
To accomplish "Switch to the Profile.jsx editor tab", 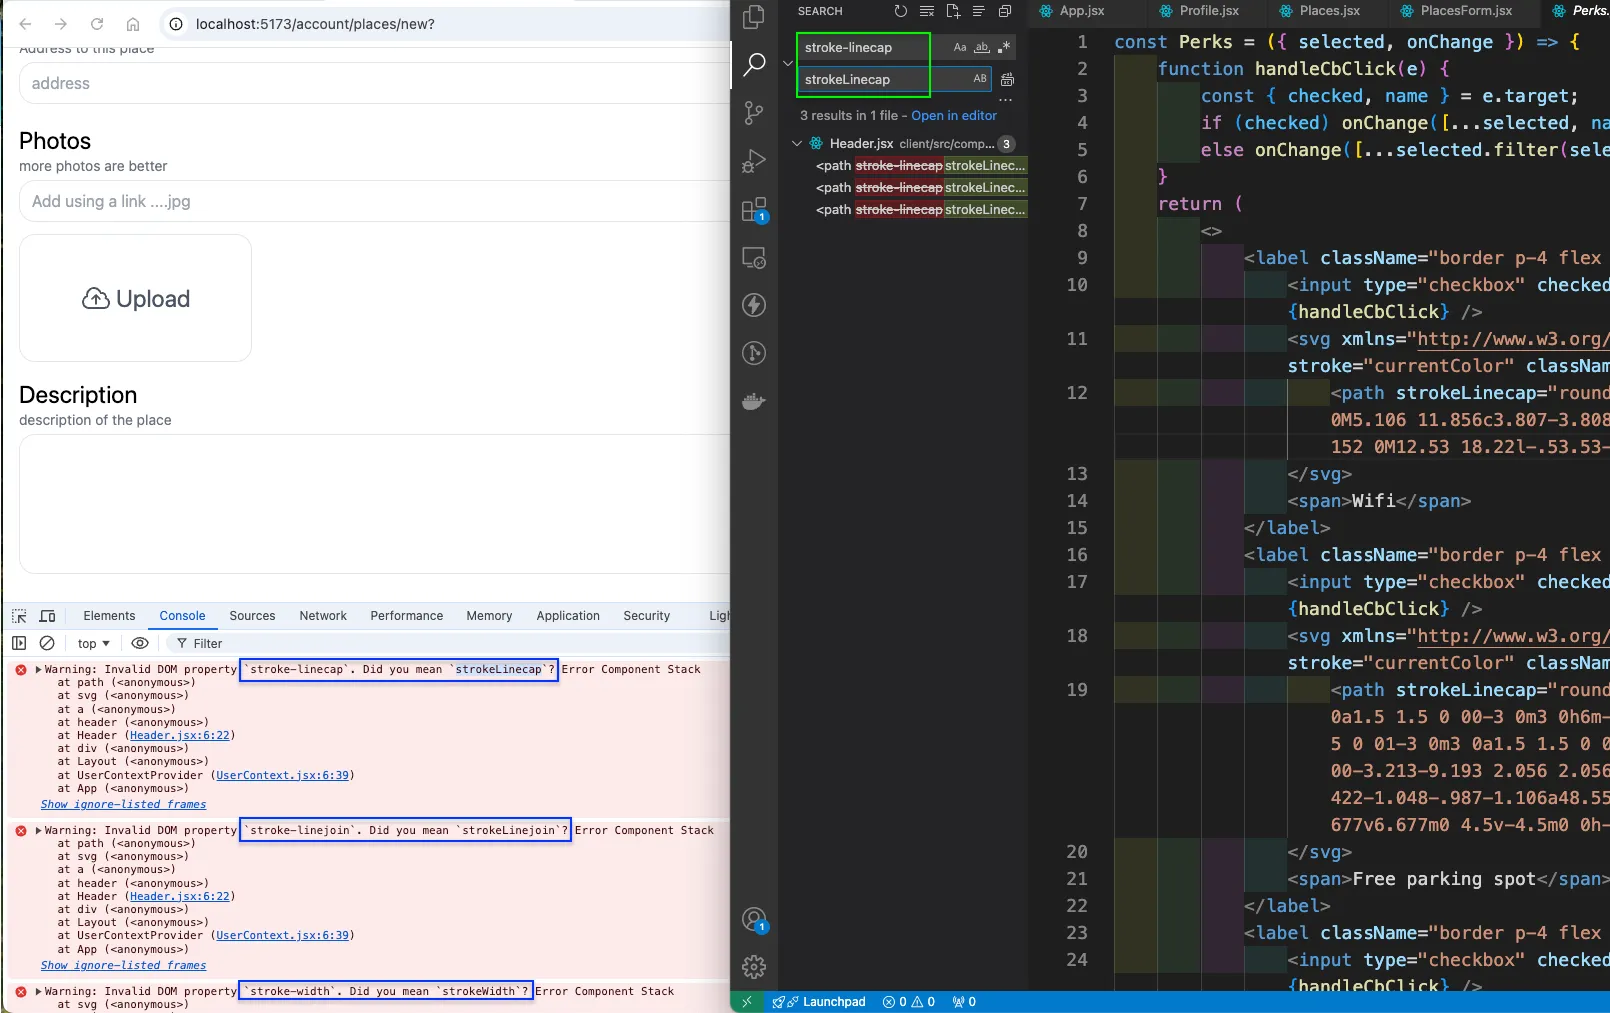I will coord(1209,11).
